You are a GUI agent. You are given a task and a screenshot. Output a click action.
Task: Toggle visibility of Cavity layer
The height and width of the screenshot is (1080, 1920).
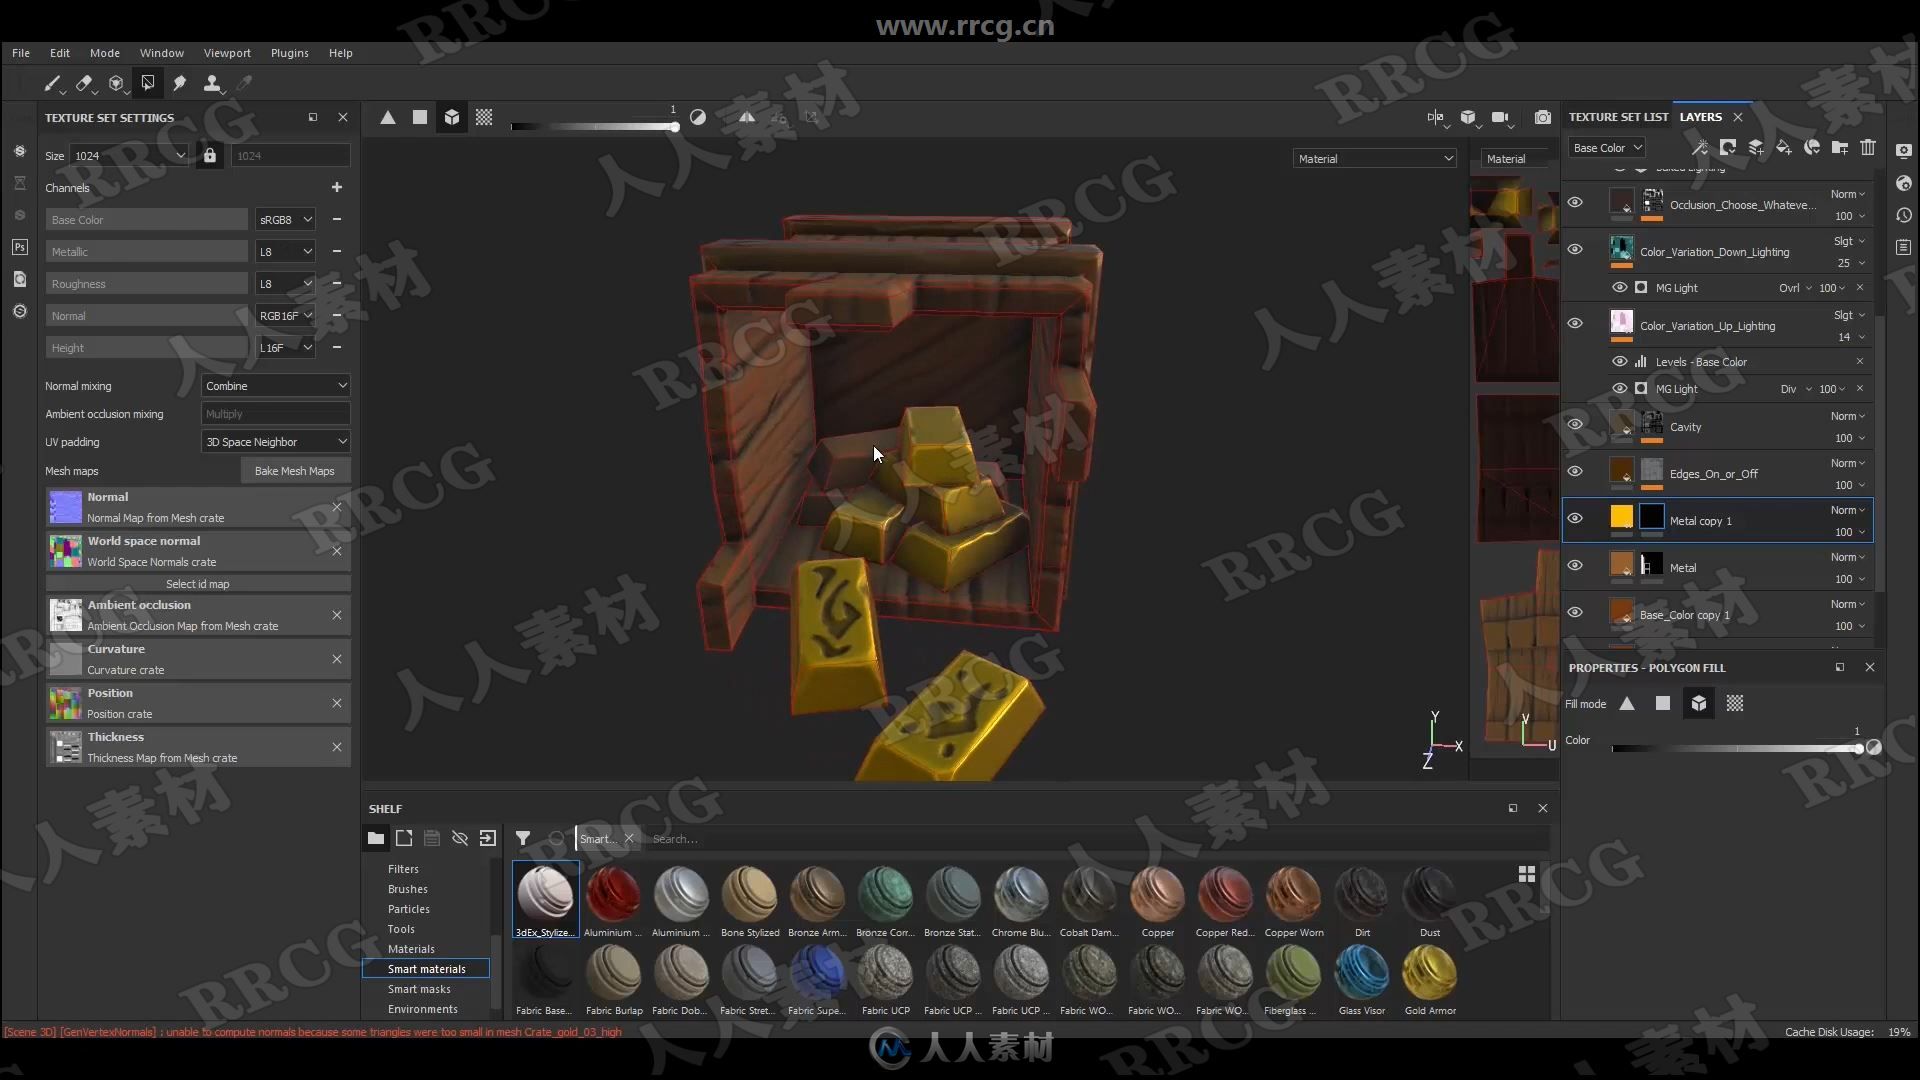1573,425
